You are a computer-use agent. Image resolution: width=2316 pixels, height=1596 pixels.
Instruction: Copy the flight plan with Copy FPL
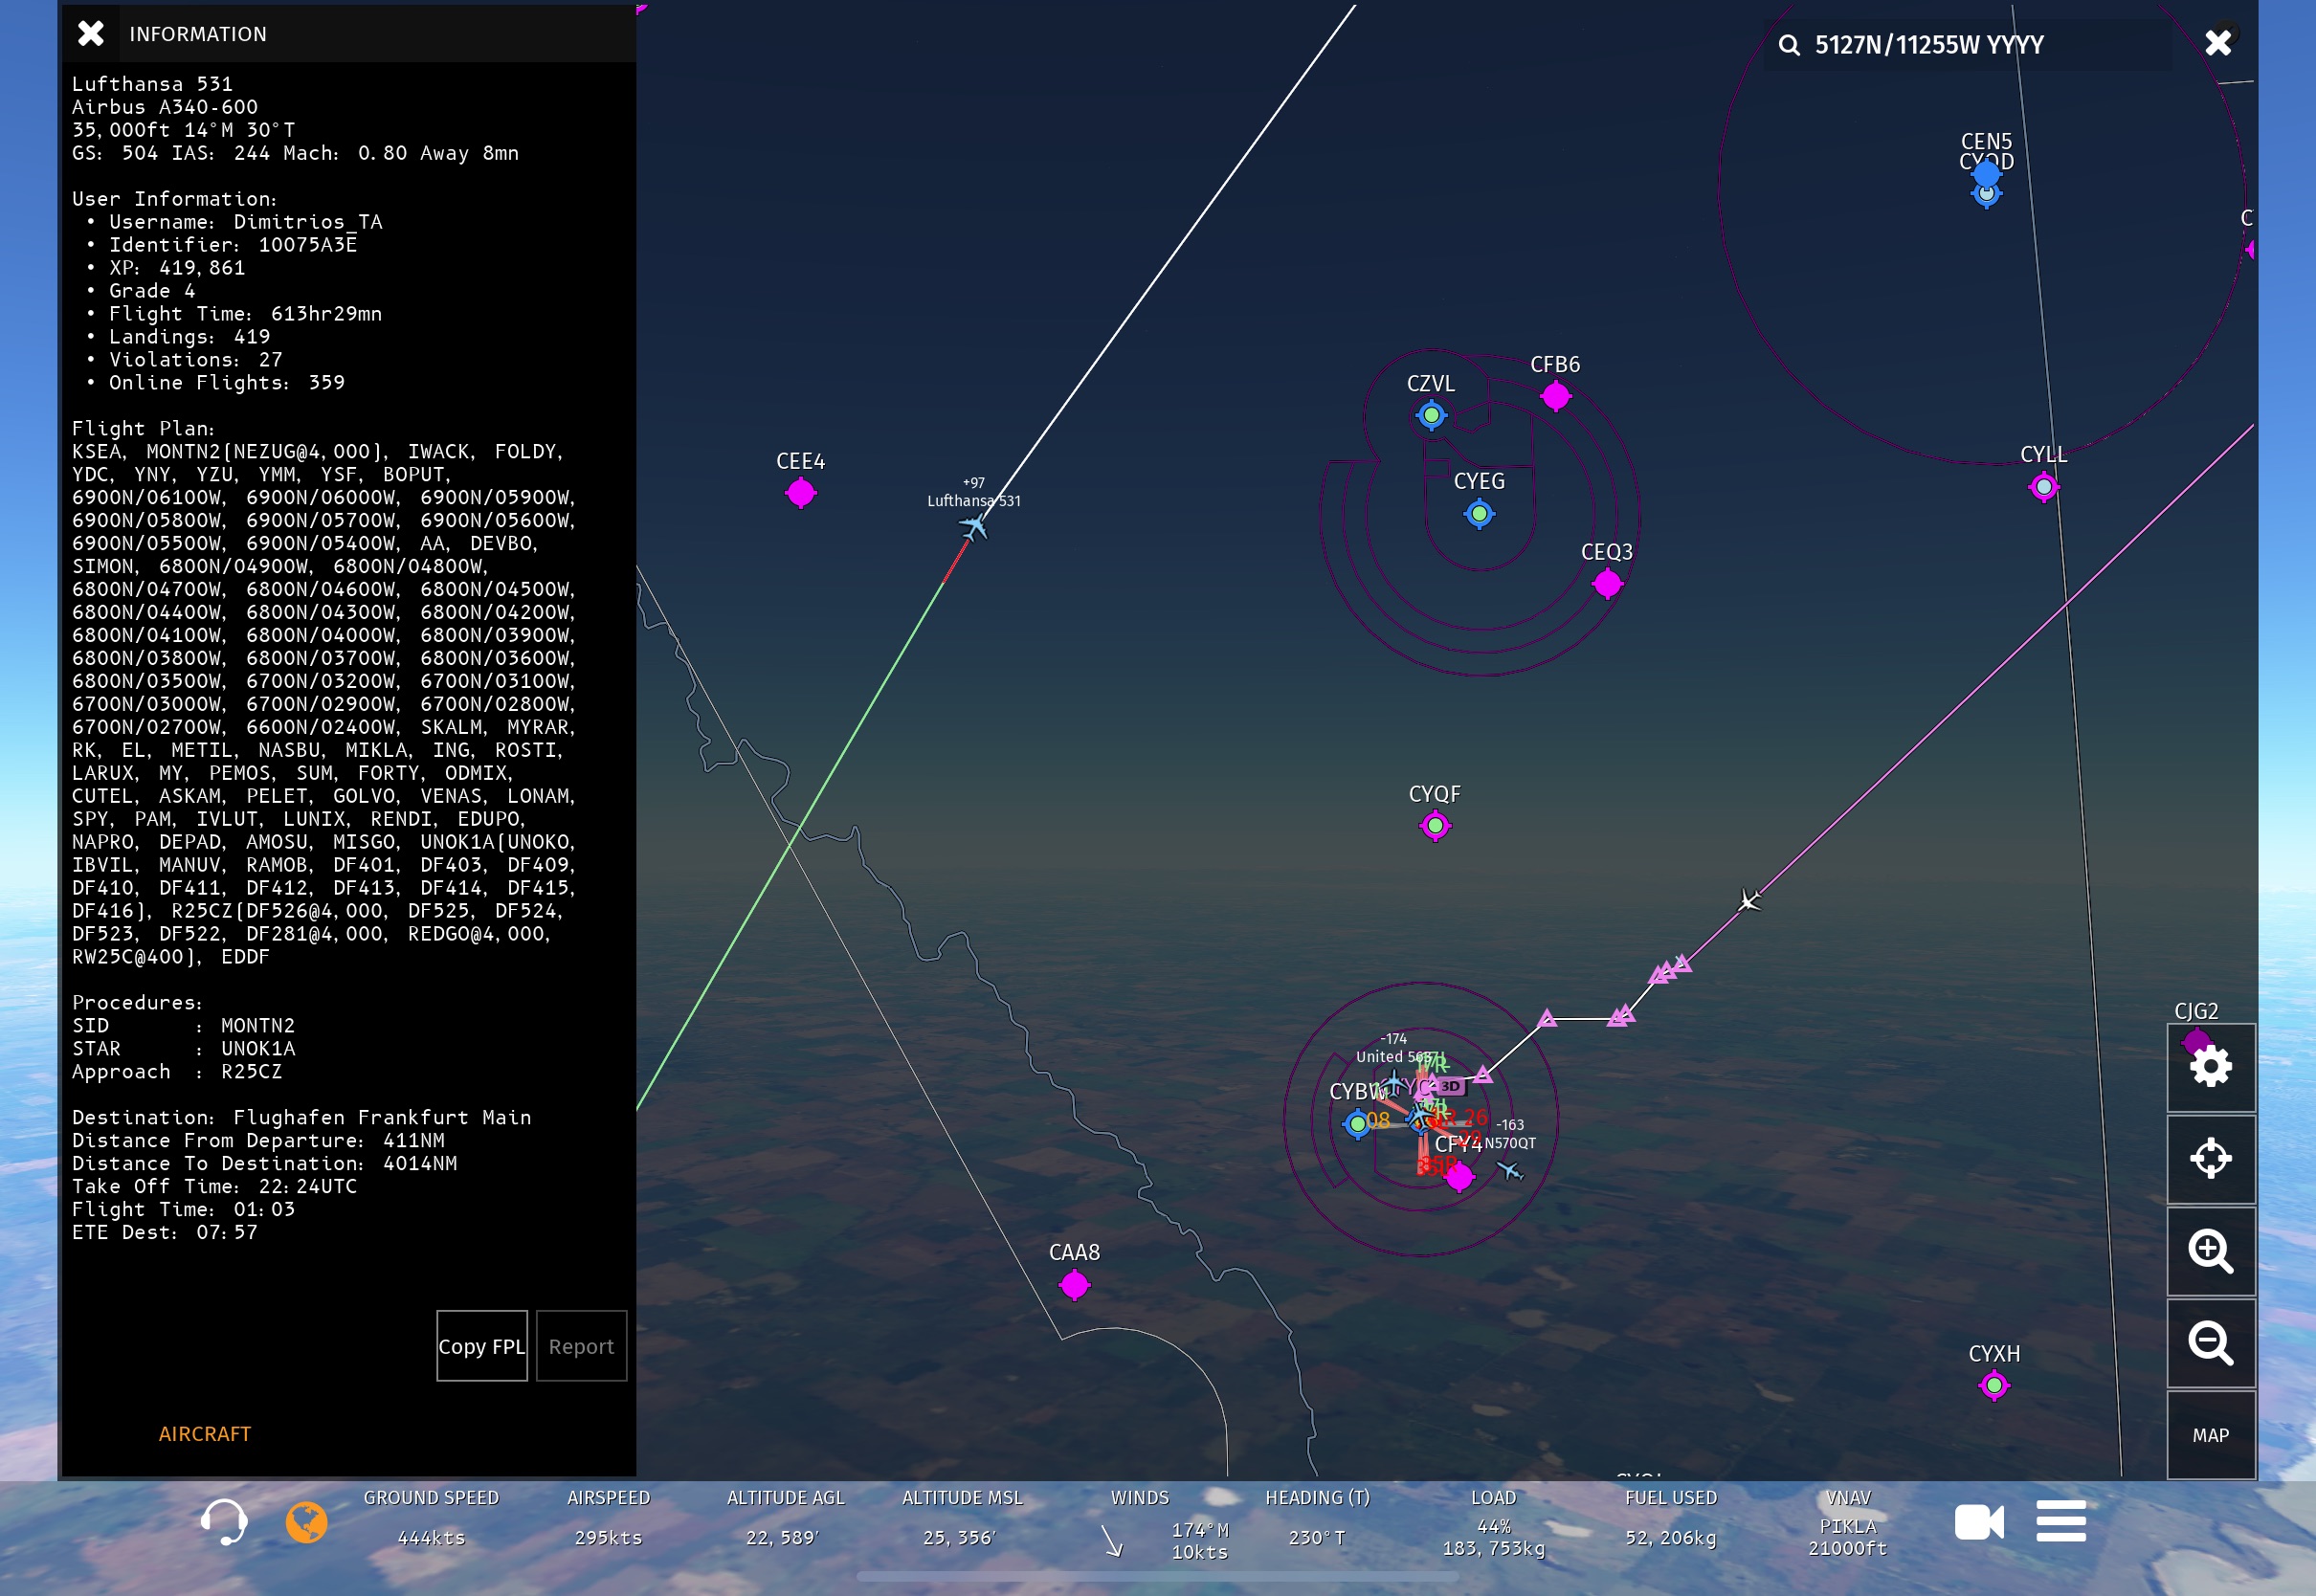point(481,1346)
